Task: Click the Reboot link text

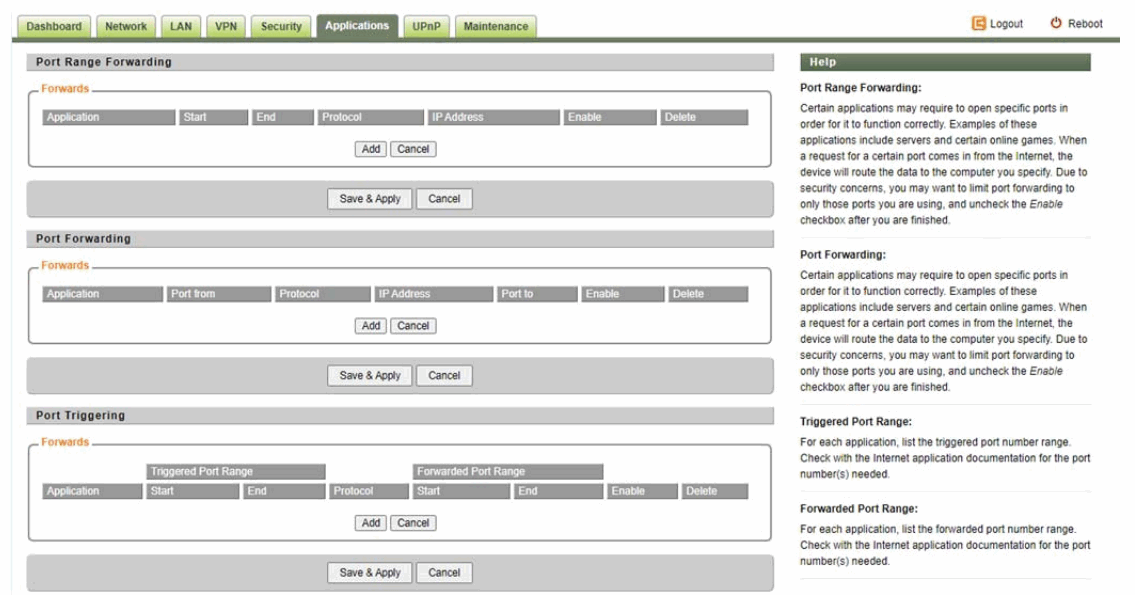Action: pos(1085,24)
